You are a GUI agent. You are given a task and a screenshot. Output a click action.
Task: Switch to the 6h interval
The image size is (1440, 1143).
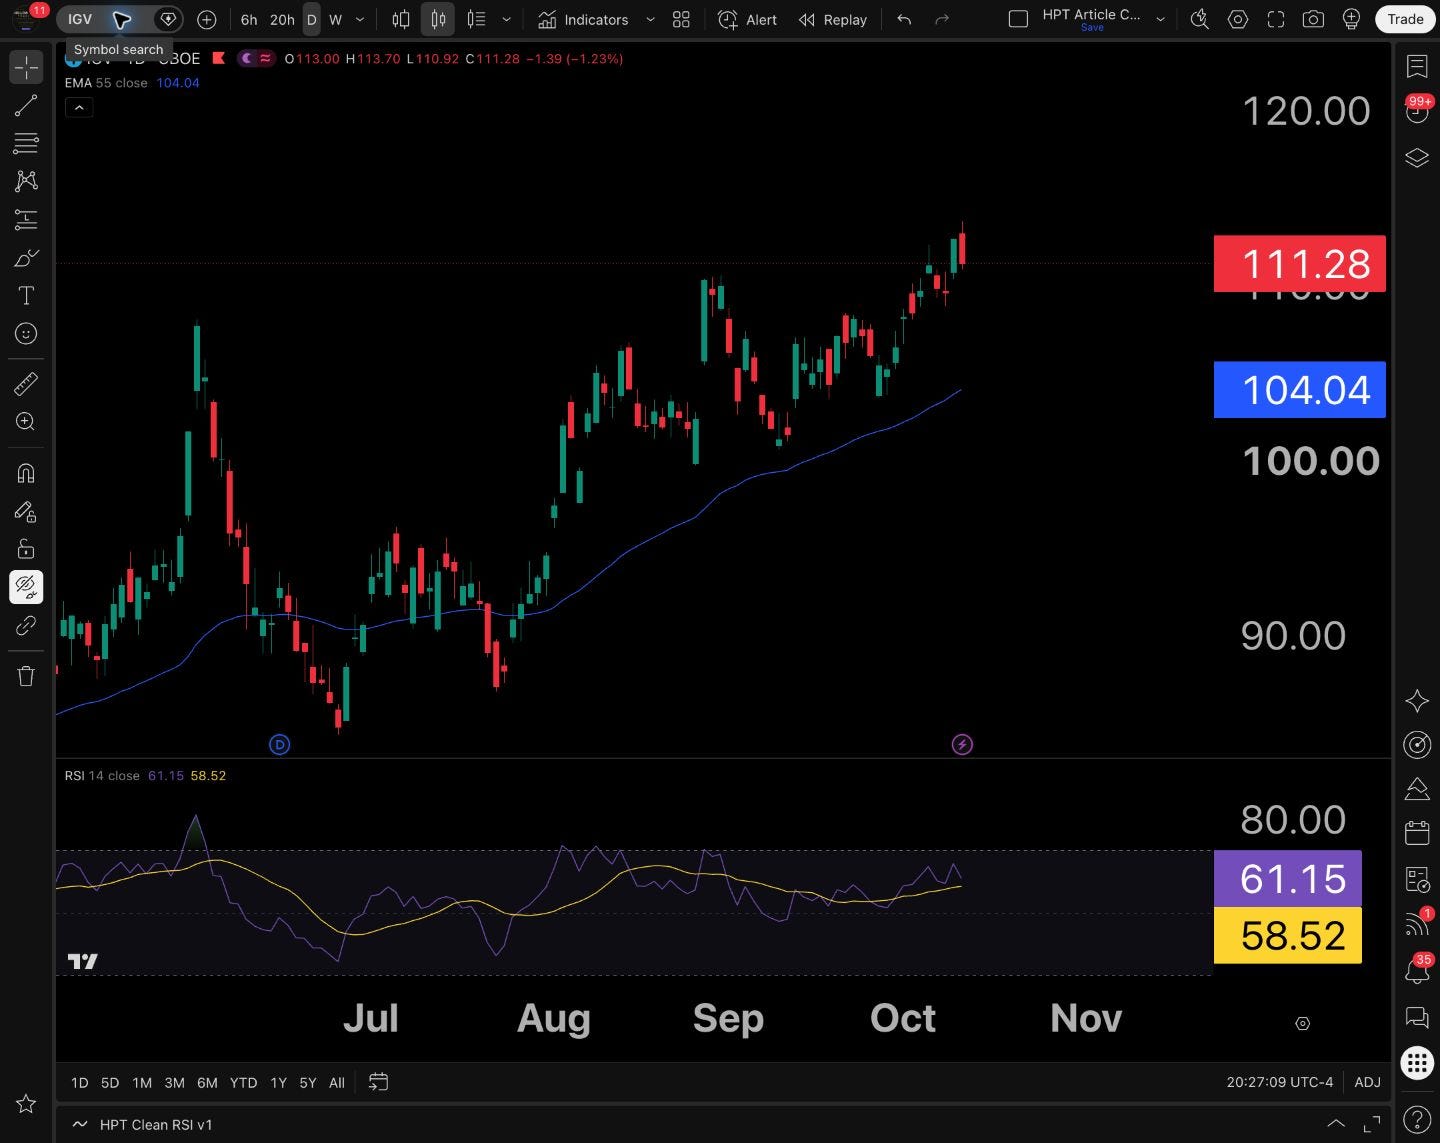[x=249, y=19]
